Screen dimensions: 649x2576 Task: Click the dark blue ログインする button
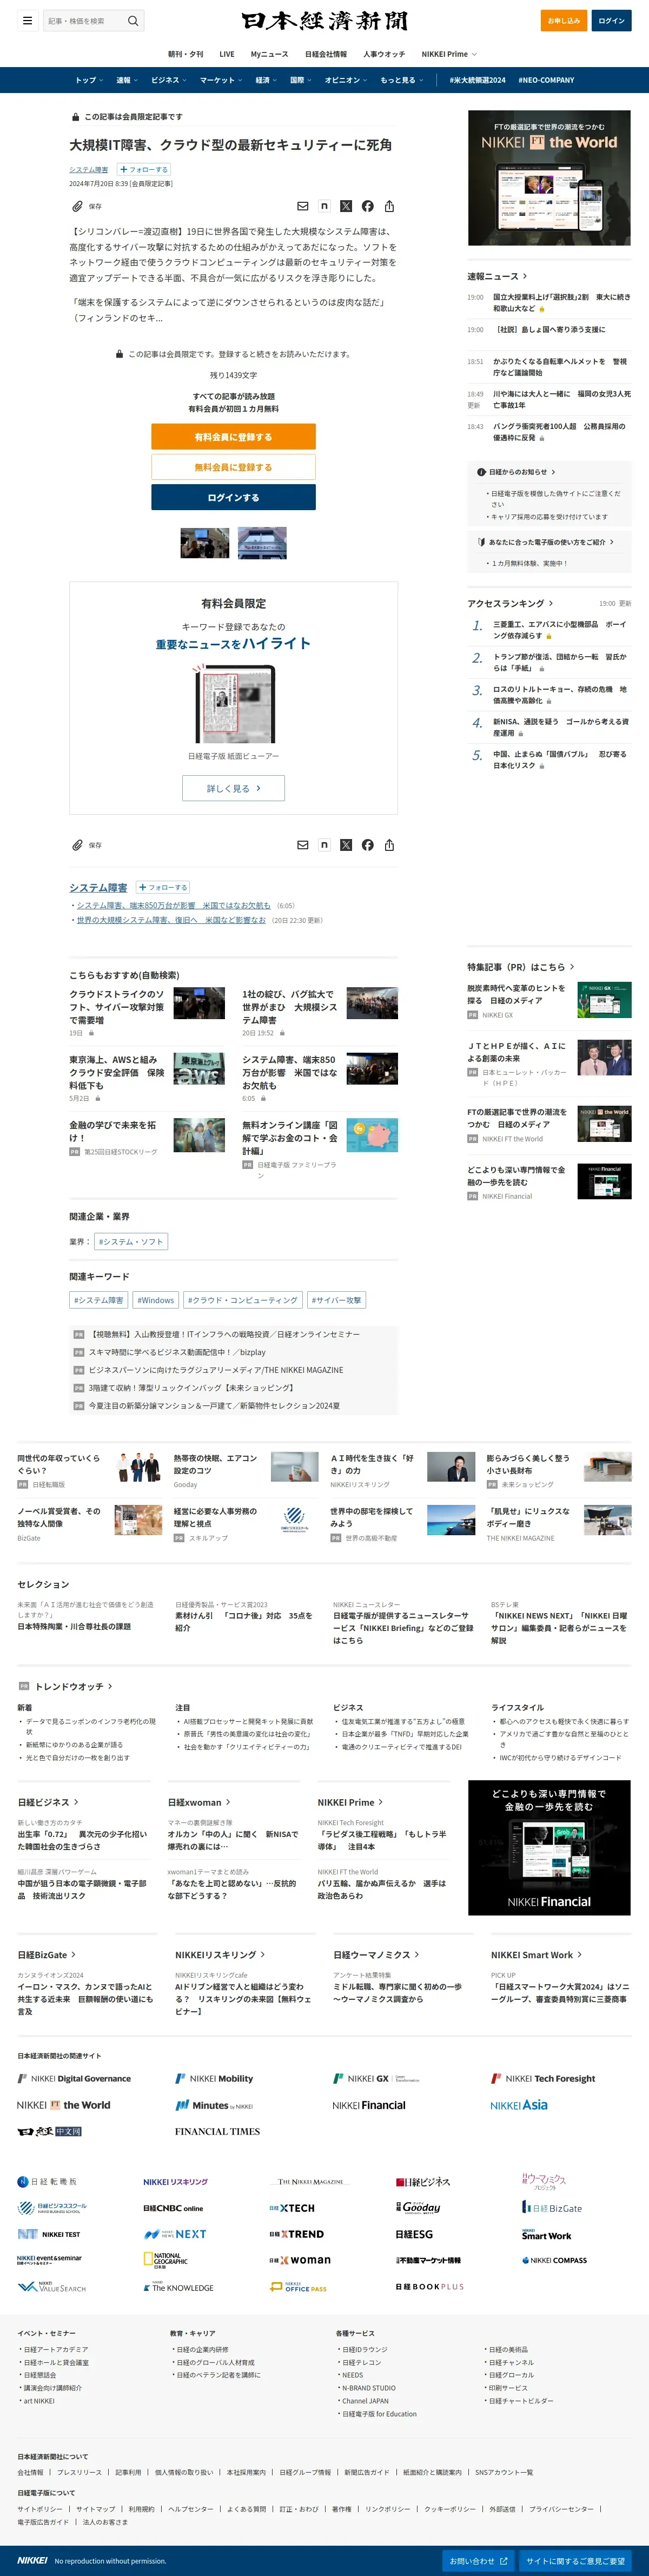click(233, 497)
